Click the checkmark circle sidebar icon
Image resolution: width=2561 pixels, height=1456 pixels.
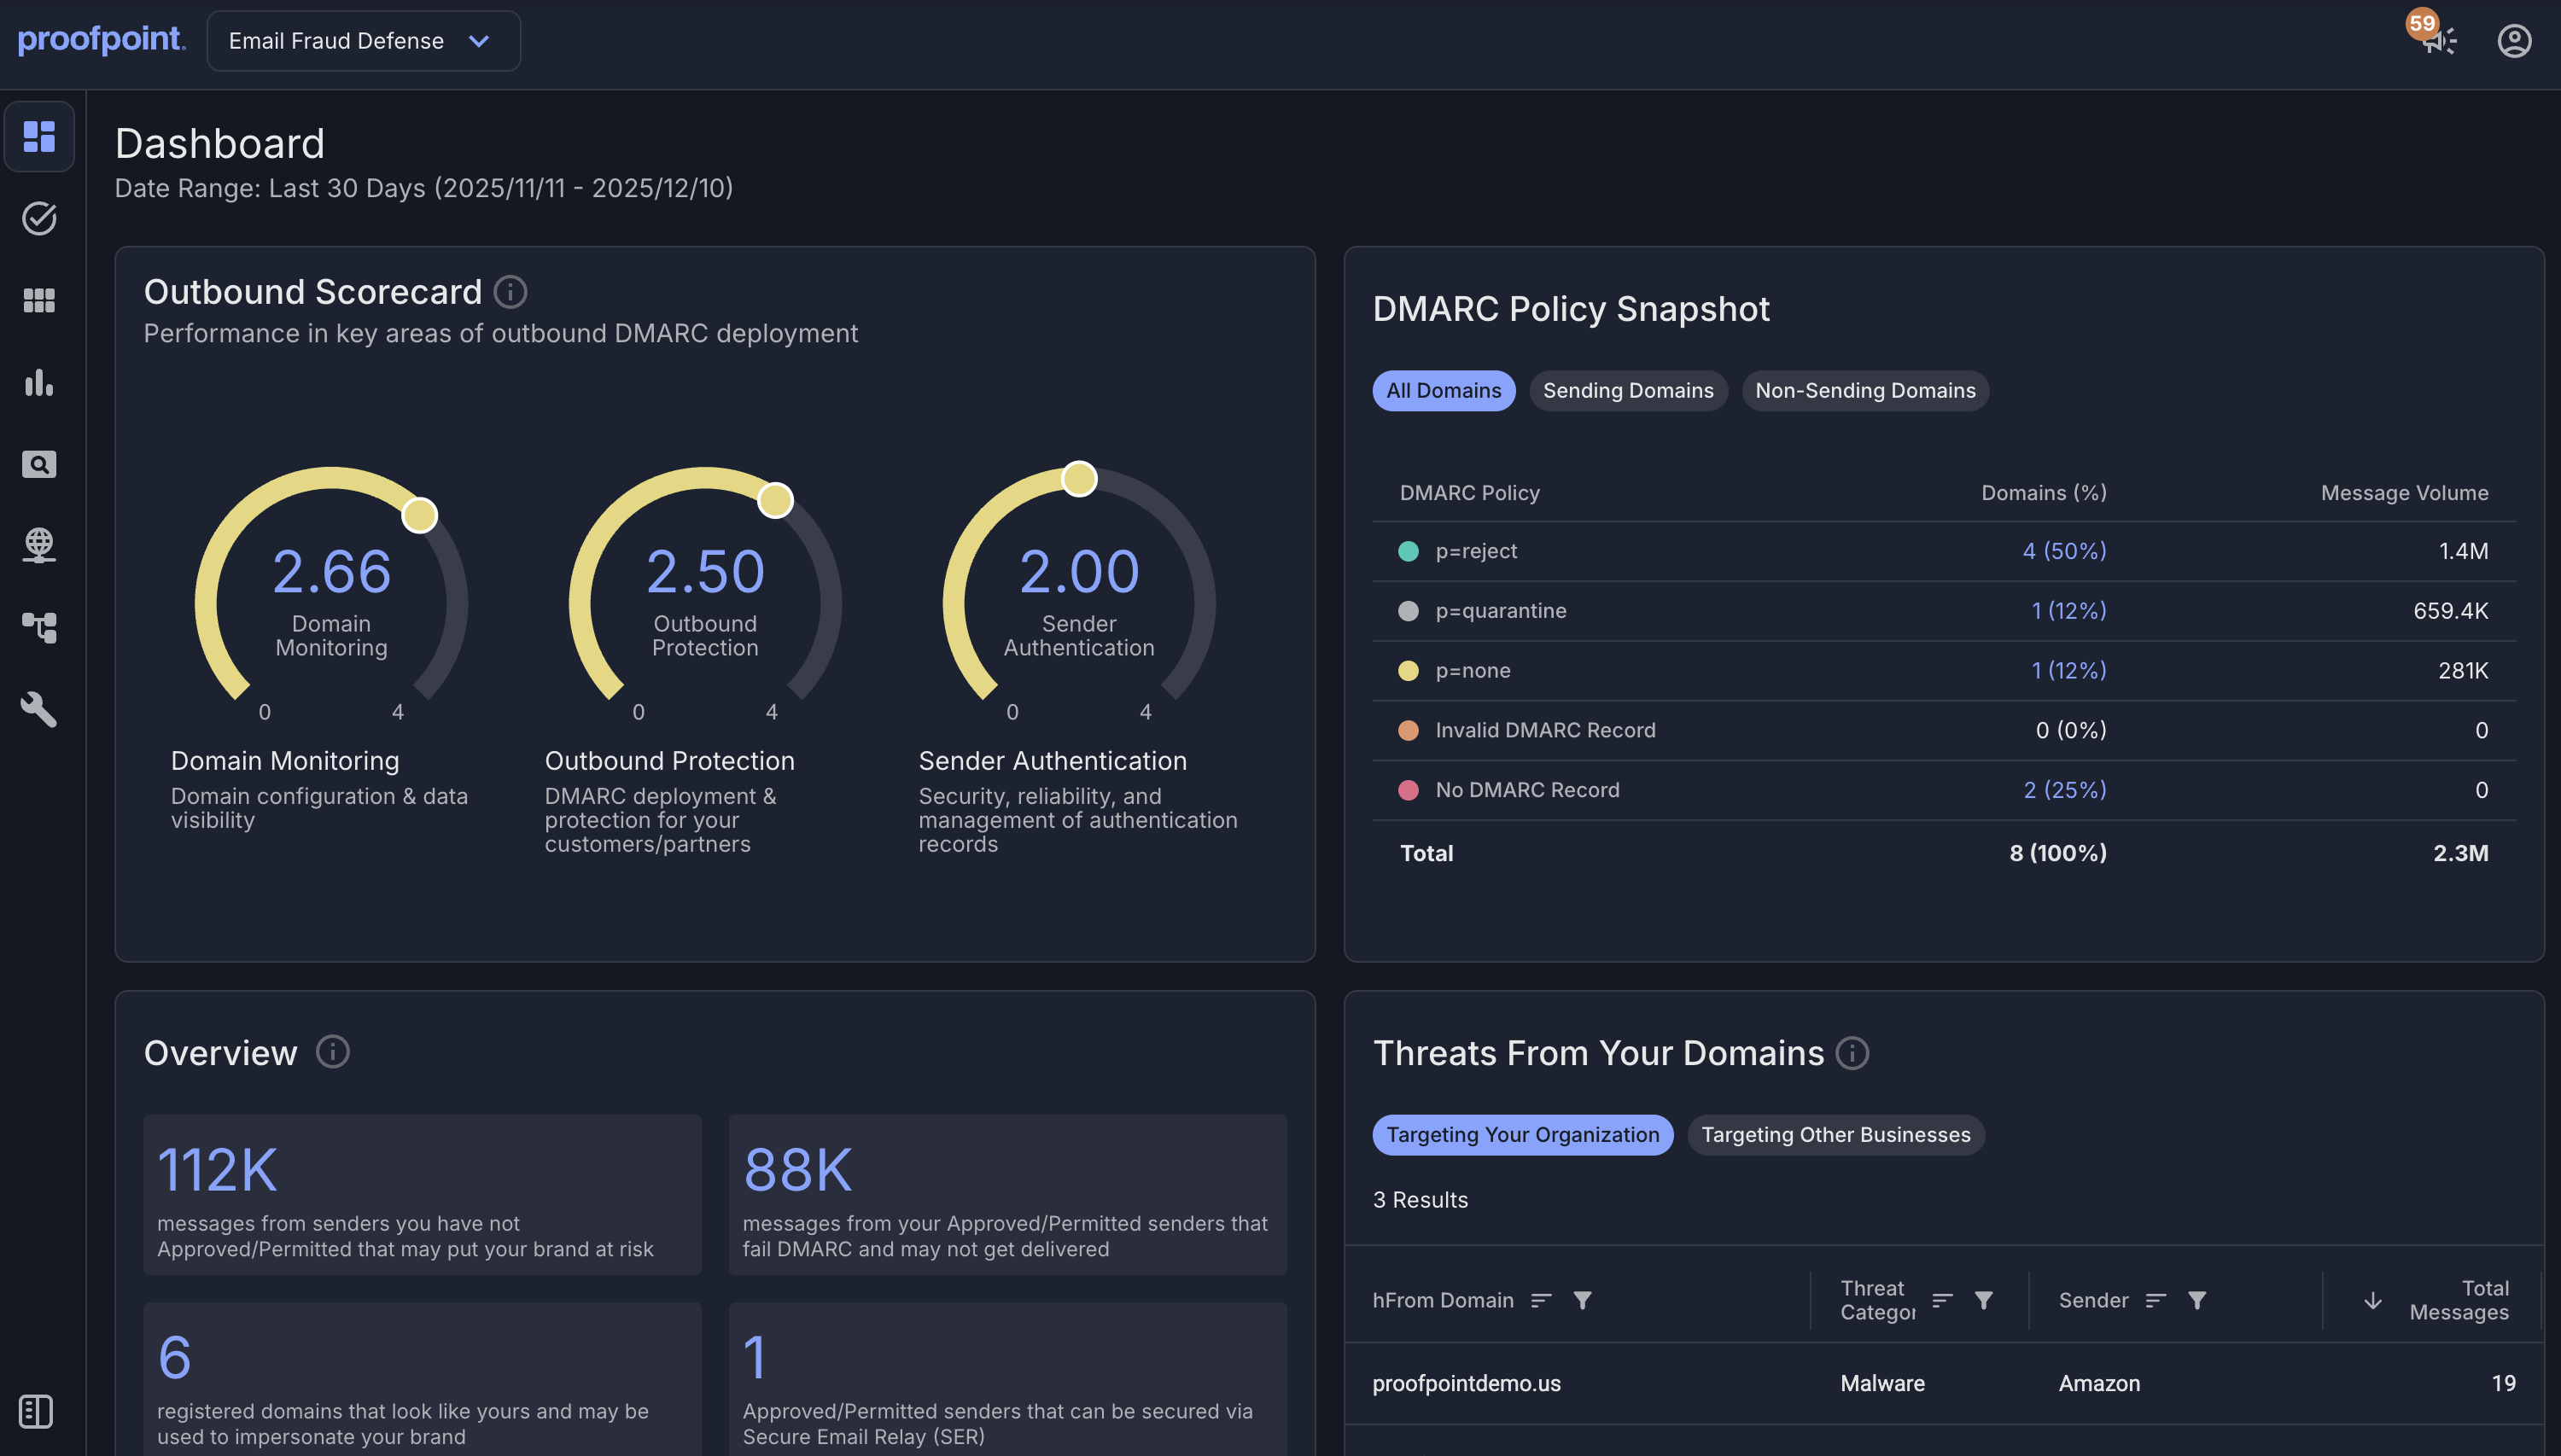tap(39, 218)
